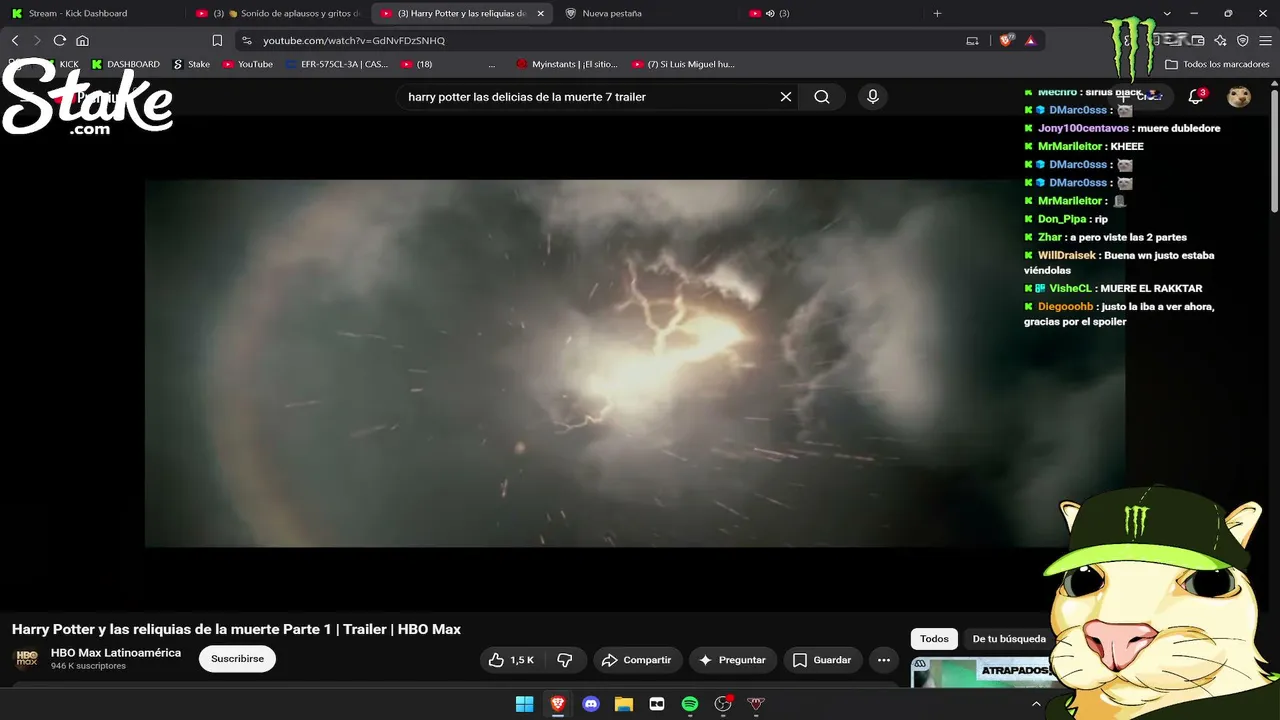Focus the address bar URL
This screenshot has height=720, width=1280.
tap(354, 40)
